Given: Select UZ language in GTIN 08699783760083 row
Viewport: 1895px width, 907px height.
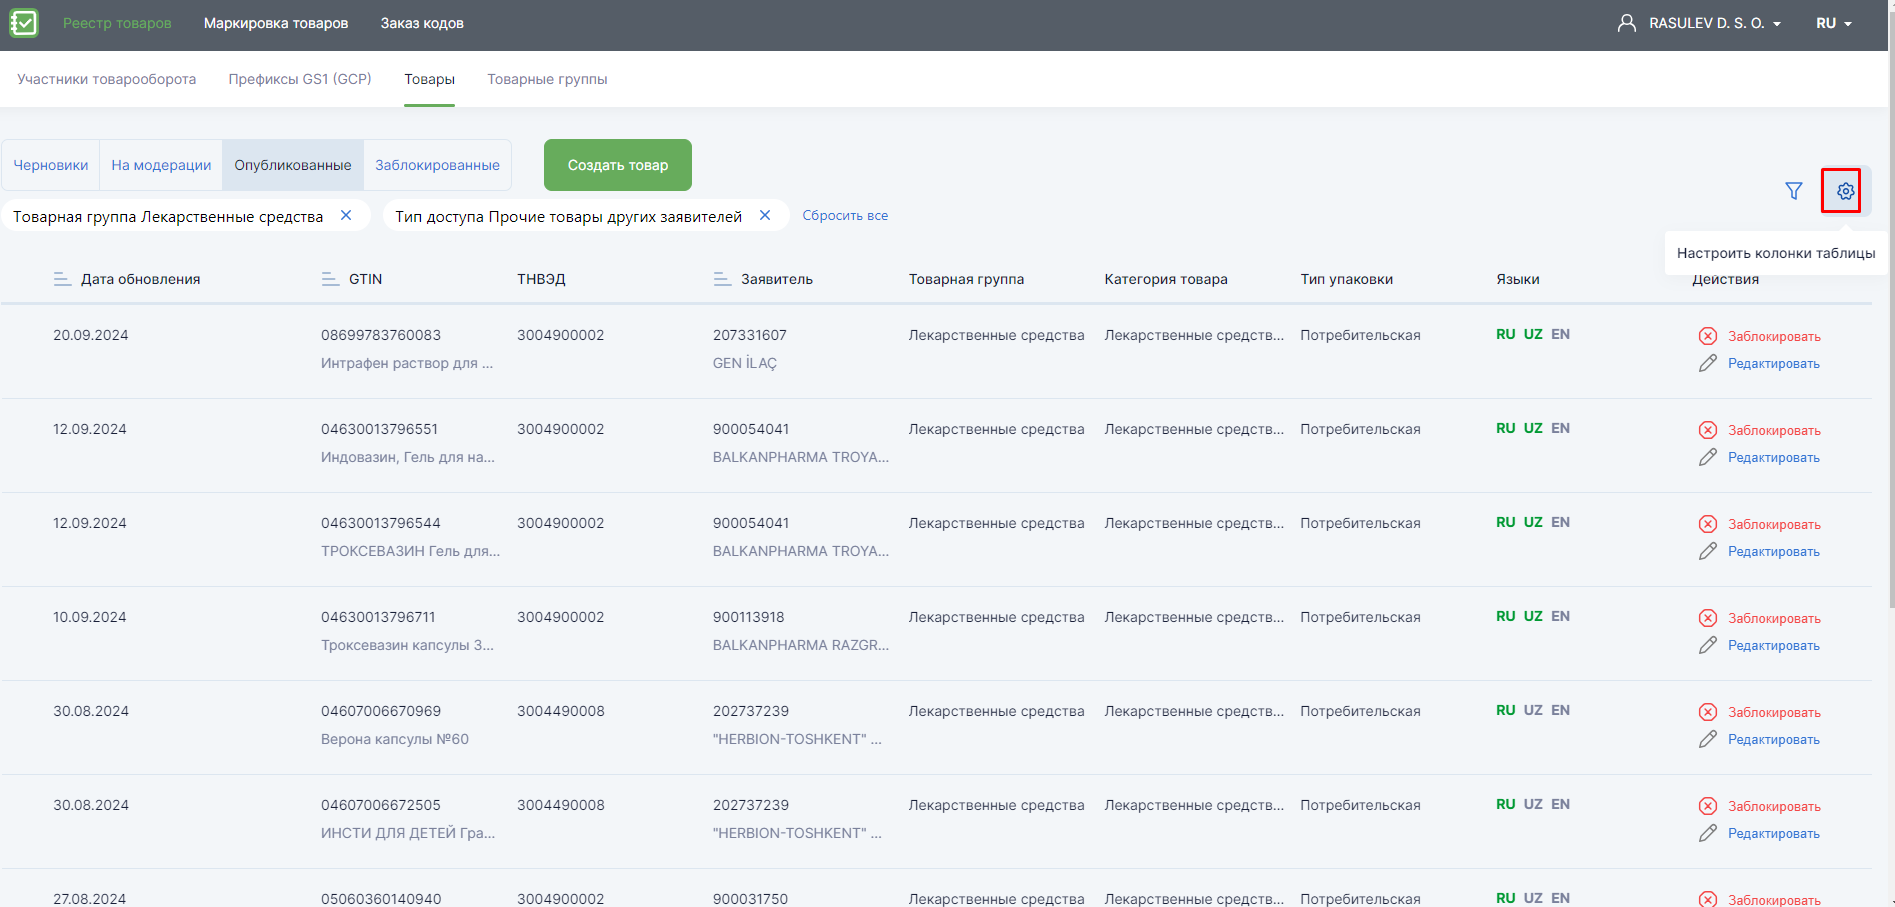Looking at the screenshot, I should [1533, 334].
